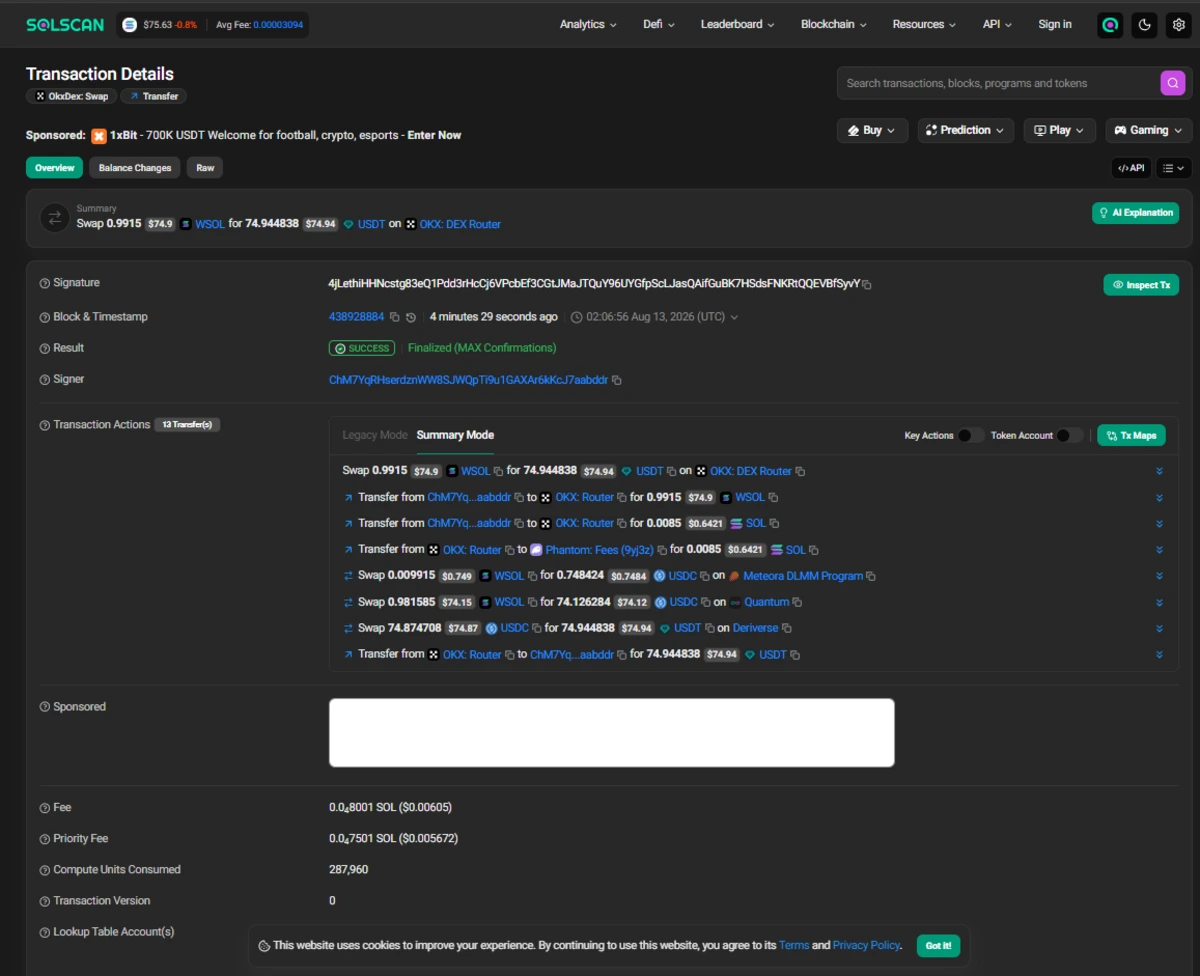1200x976 pixels.
Task: Copy USDT token in last transfer row
Action: [x=795, y=655]
